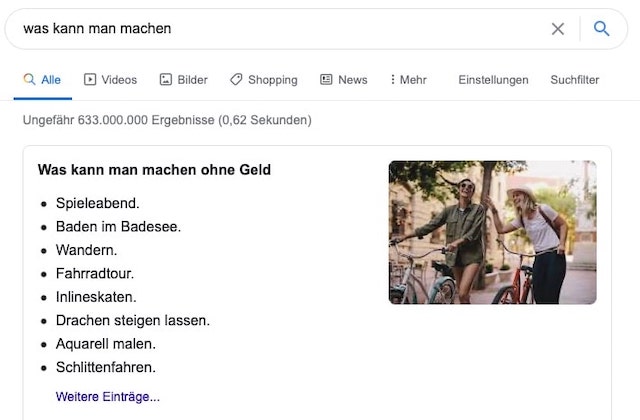Click the Weitere Einträge link
This screenshot has height=420, width=640.
tap(108, 397)
